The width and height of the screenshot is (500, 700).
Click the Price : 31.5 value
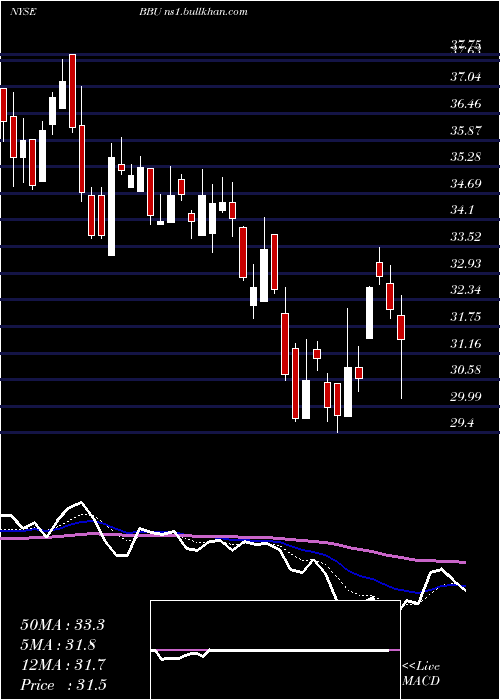pyautogui.click(x=63, y=685)
